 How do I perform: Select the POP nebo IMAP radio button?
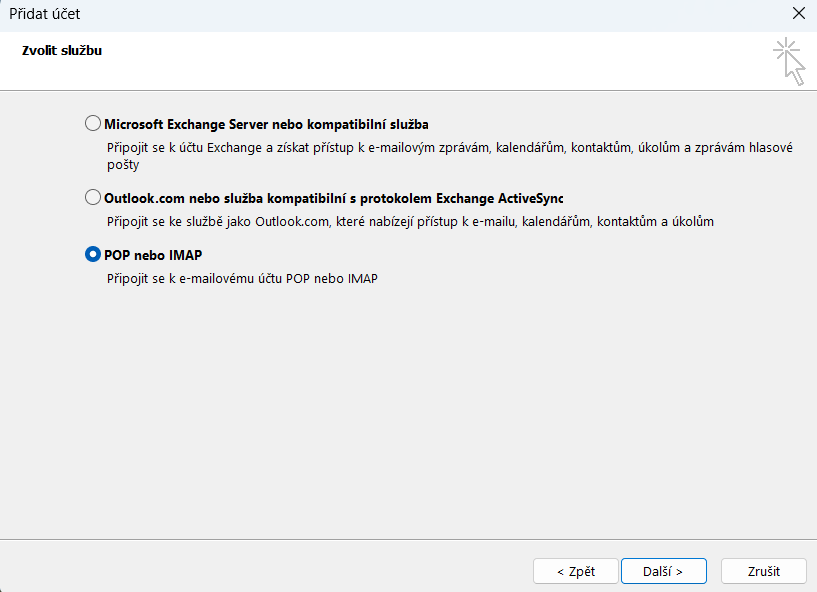point(93,254)
